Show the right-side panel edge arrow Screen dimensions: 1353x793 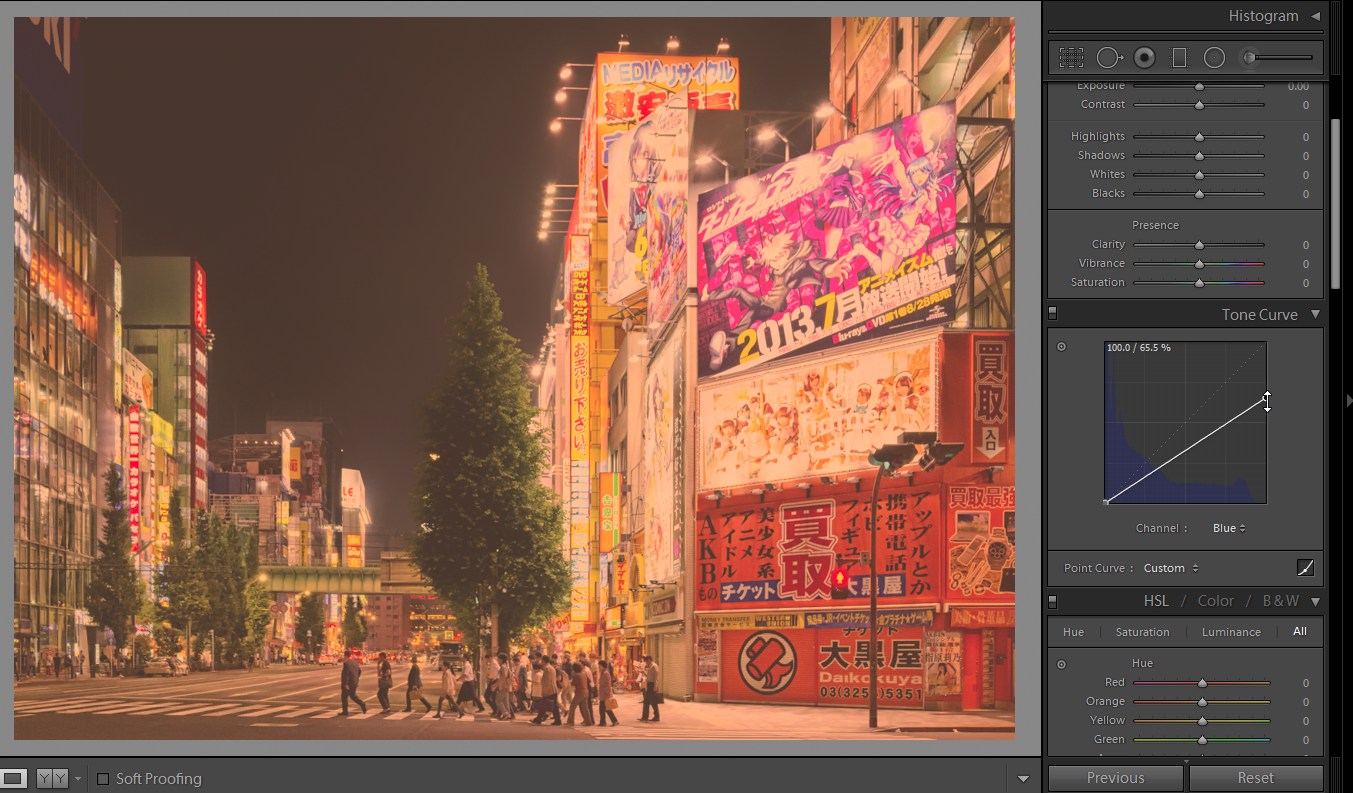pos(1348,400)
